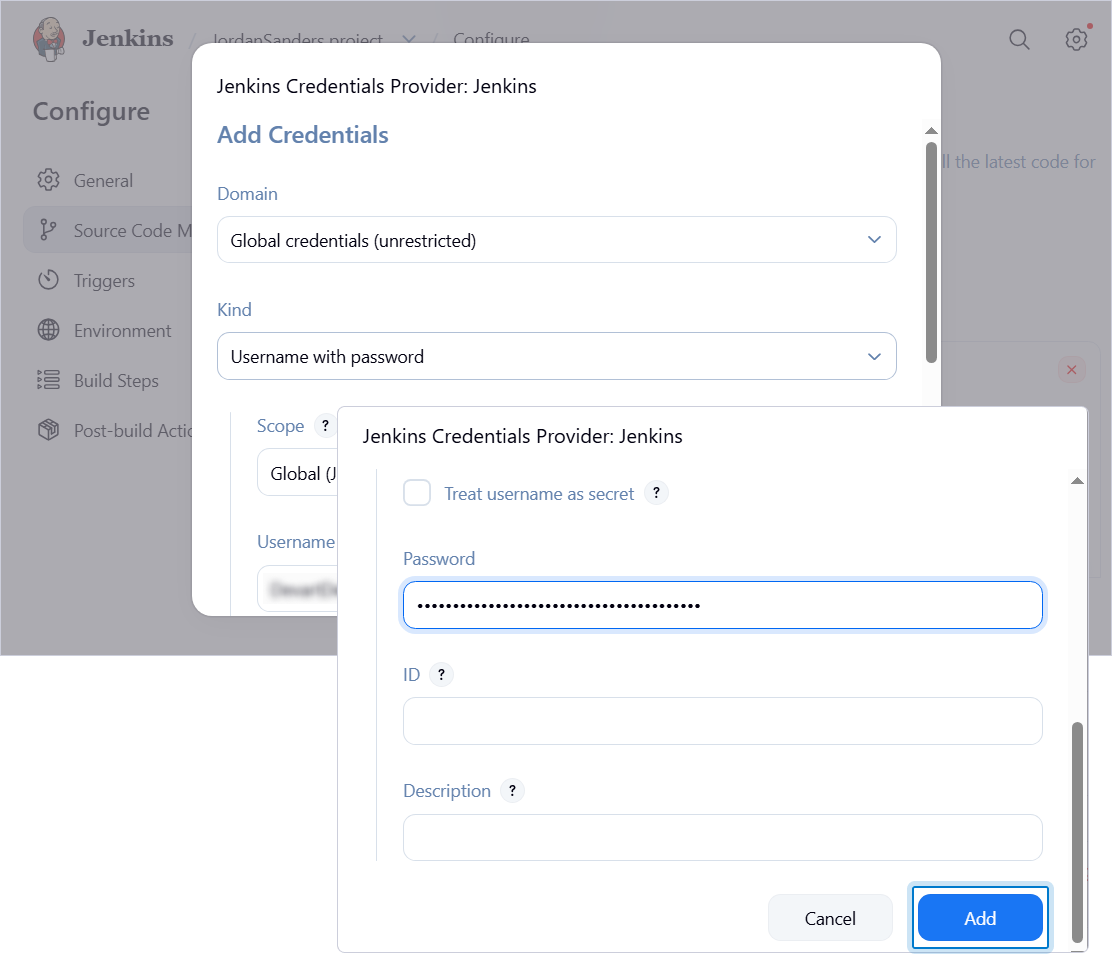Image resolution: width=1112 pixels, height=954 pixels.
Task: Open help for Treat username as secret
Action: 656,493
